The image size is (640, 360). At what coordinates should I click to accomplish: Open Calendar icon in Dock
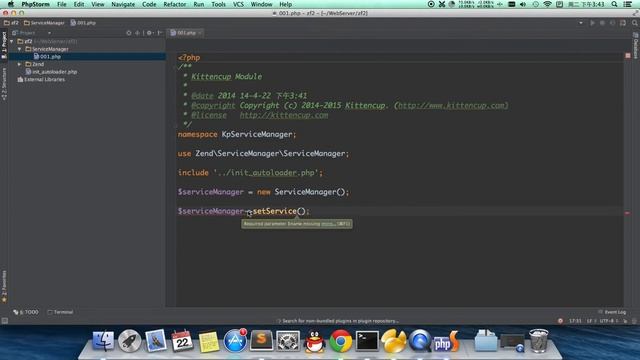pos(182,340)
